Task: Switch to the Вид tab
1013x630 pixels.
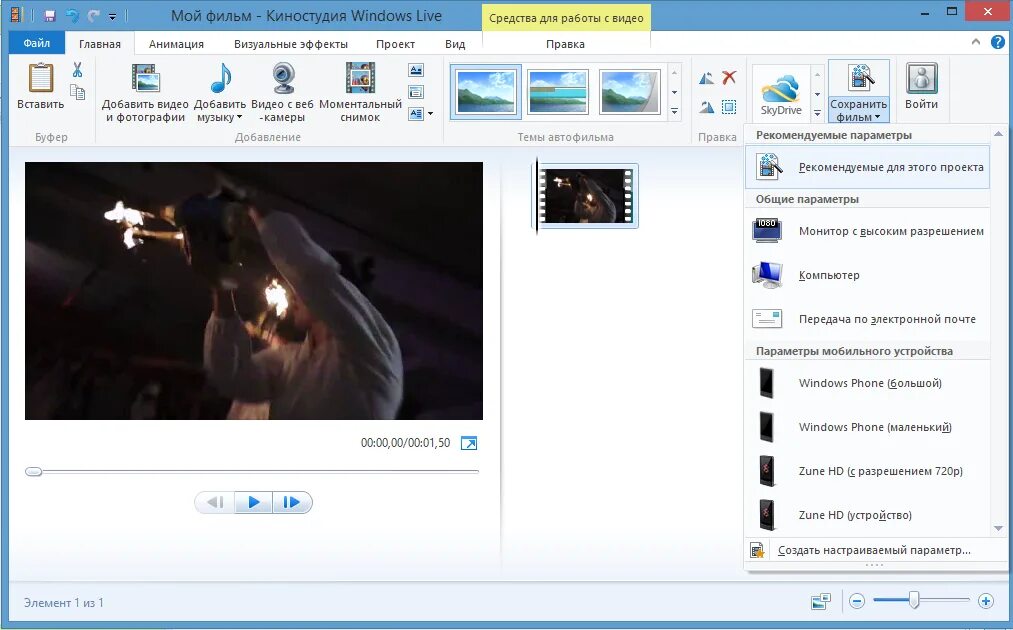Action: click(455, 44)
